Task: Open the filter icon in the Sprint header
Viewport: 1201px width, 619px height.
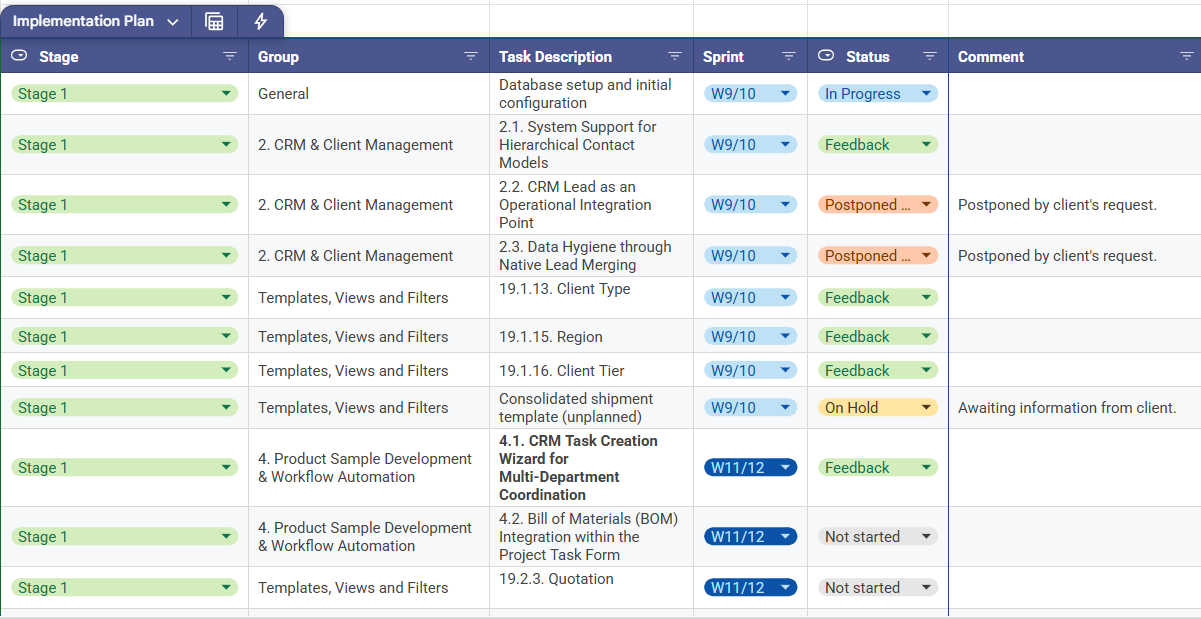Action: point(789,56)
